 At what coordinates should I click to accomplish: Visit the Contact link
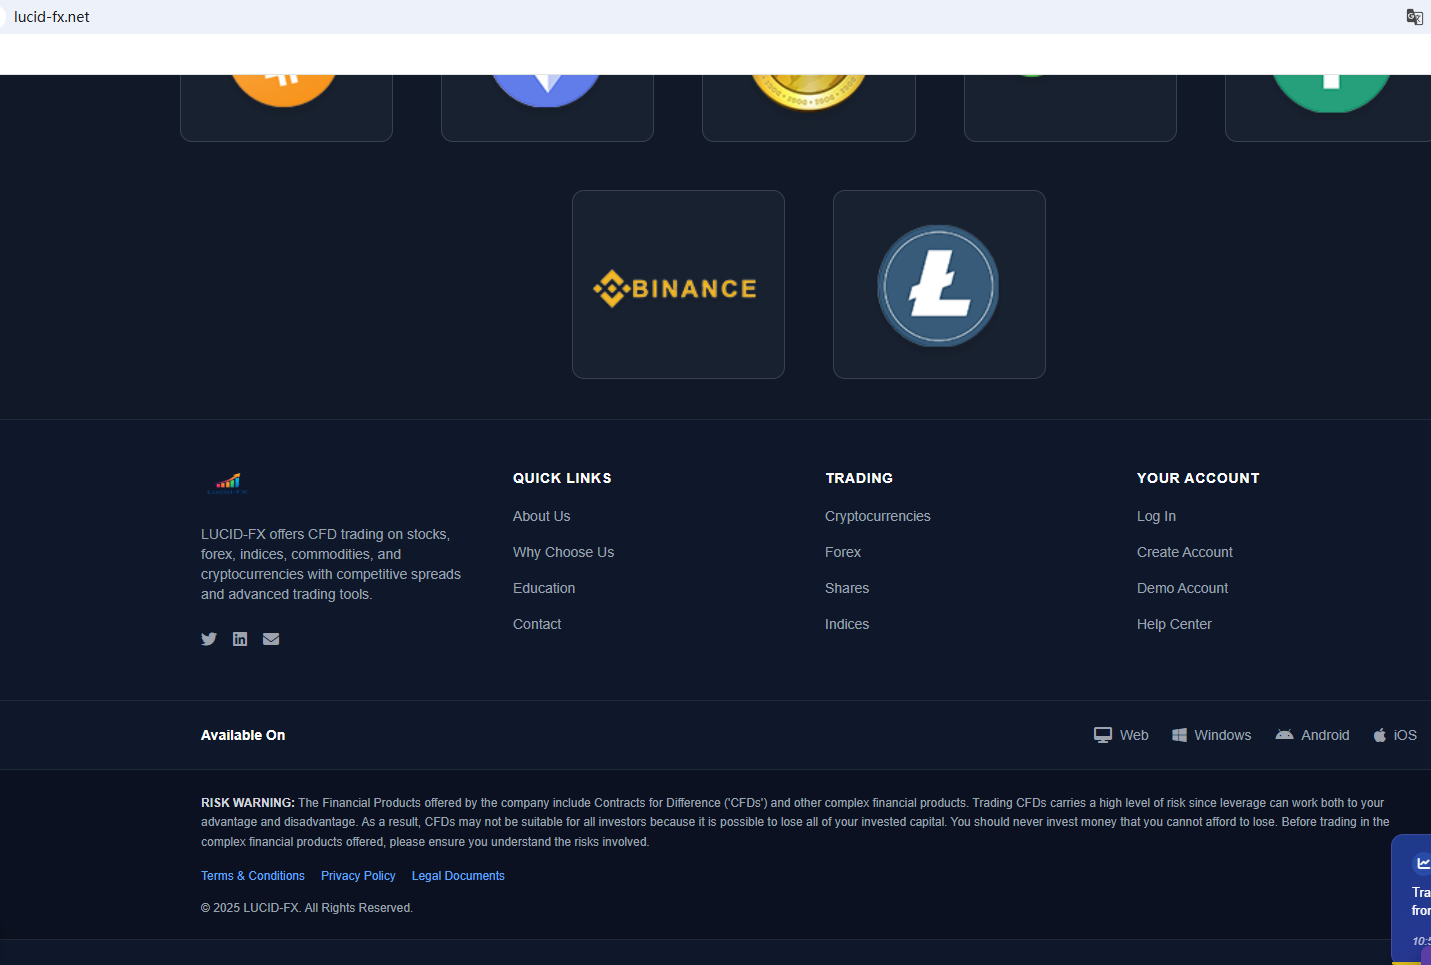click(x=537, y=624)
